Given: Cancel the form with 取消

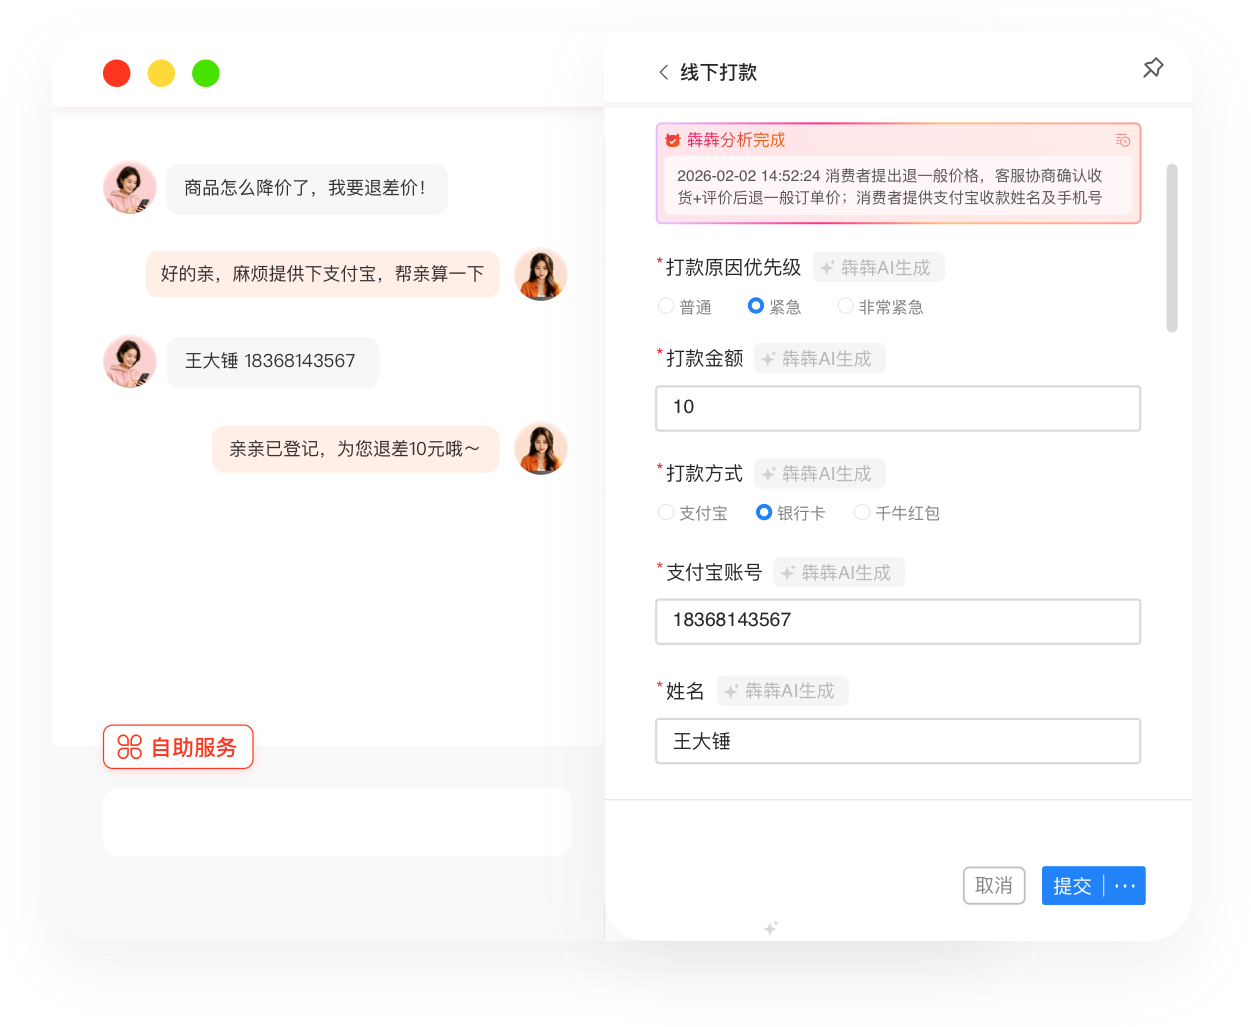Looking at the screenshot, I should point(994,886).
